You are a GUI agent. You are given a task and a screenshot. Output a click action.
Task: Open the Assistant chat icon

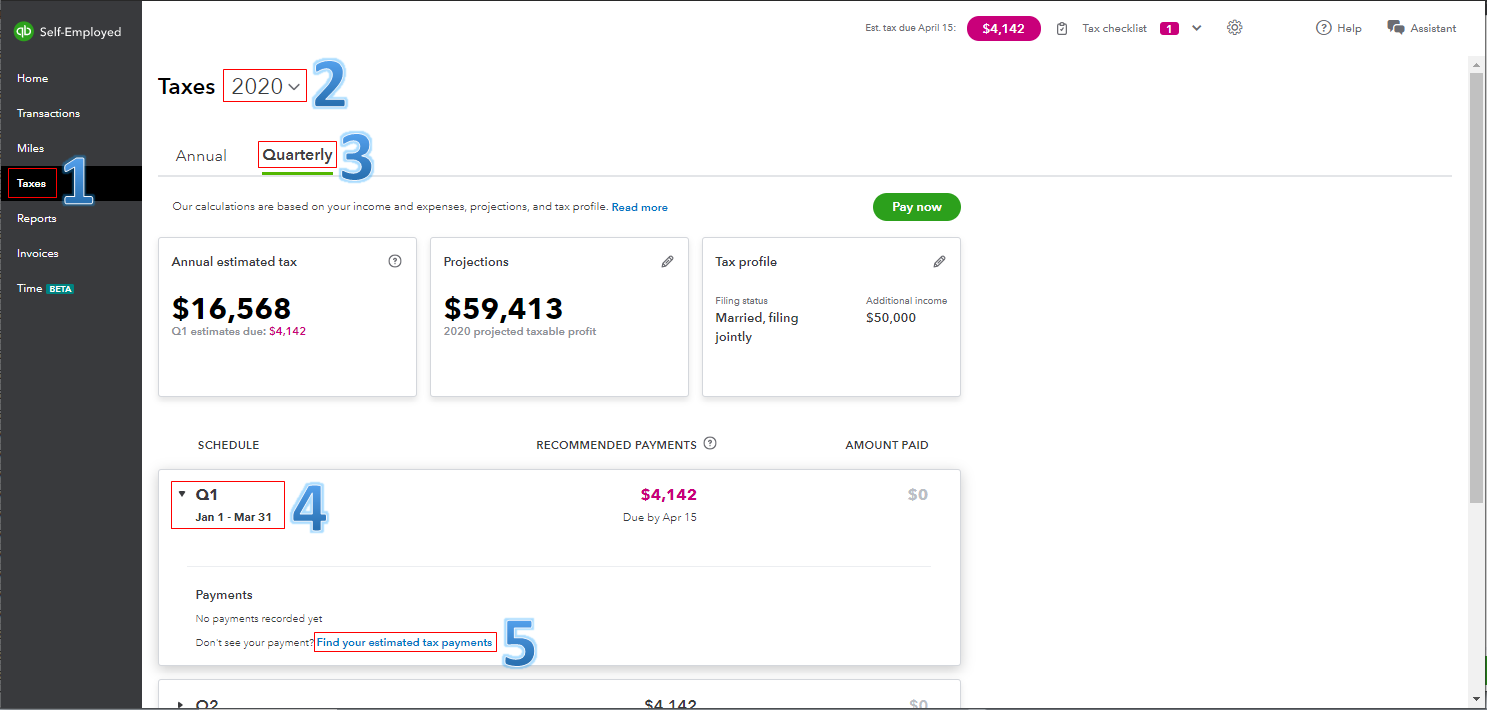[x=1396, y=28]
